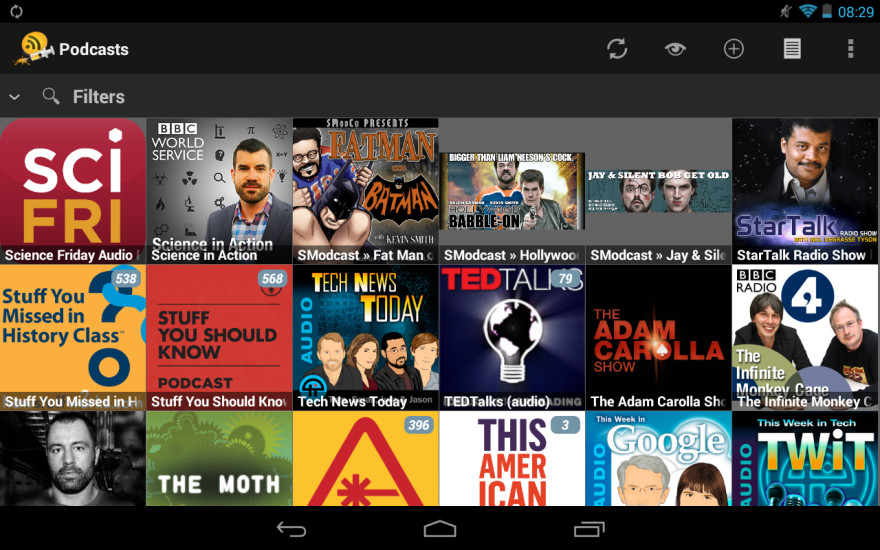The width and height of the screenshot is (880, 550).
Task: Select TEDTalks (audio) podcast
Action: point(512,337)
